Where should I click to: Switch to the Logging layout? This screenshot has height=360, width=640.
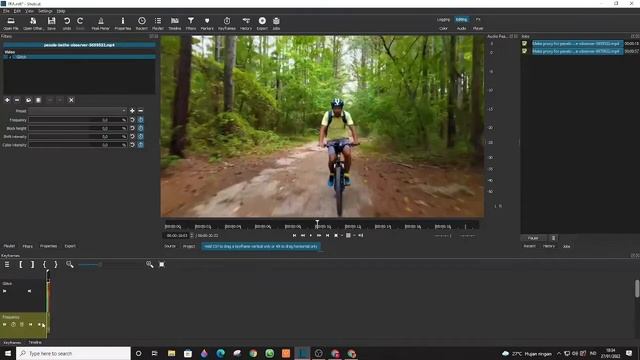click(443, 20)
